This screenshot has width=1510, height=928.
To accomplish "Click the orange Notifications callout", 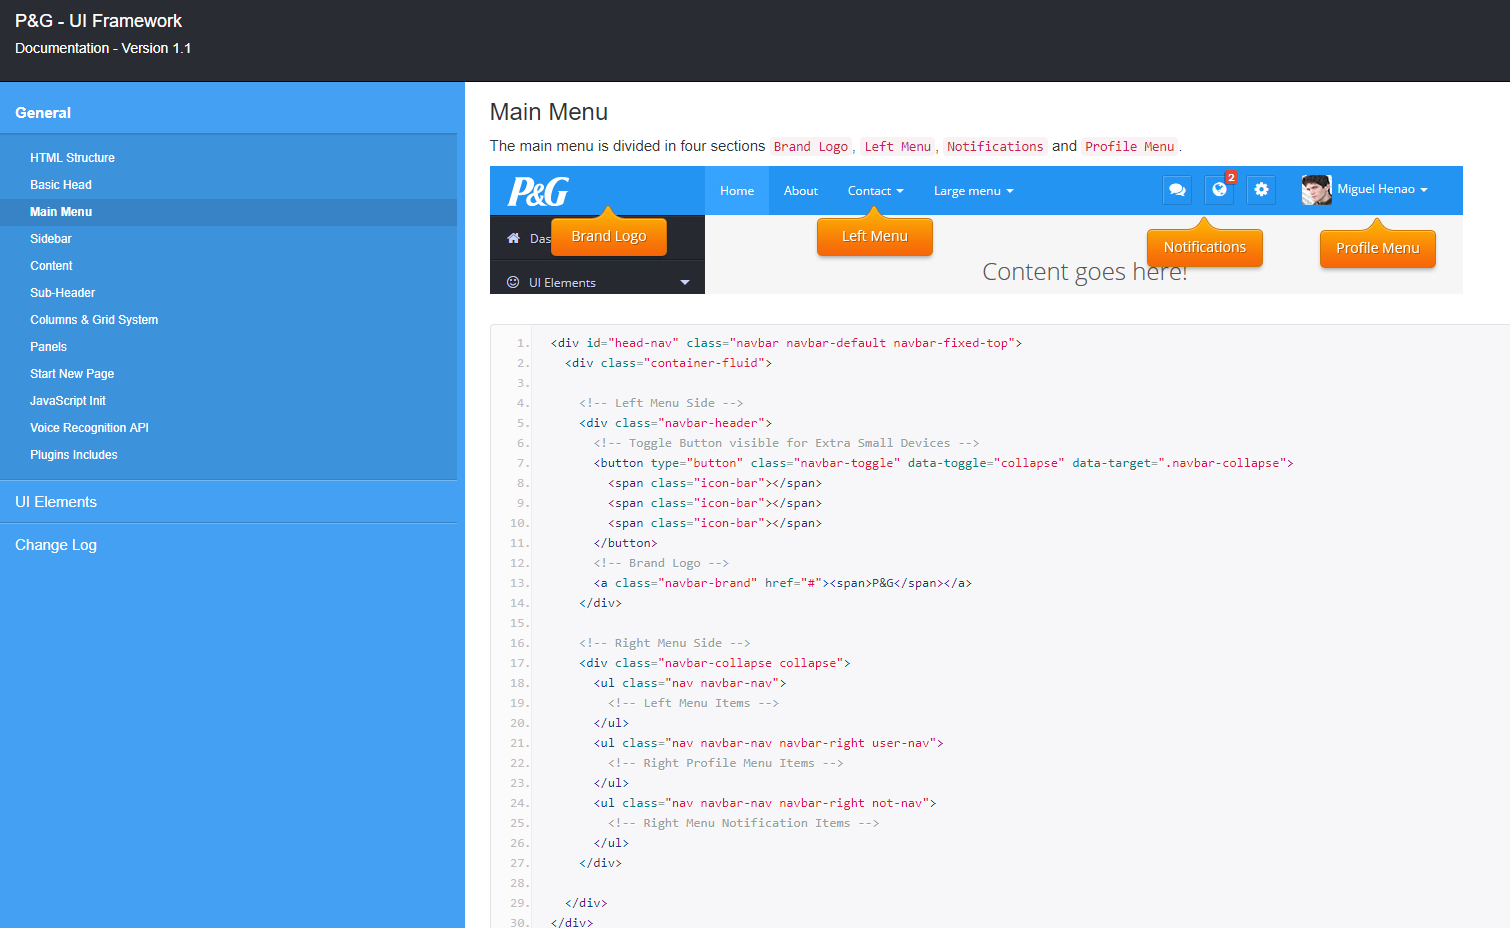I will click(1204, 246).
